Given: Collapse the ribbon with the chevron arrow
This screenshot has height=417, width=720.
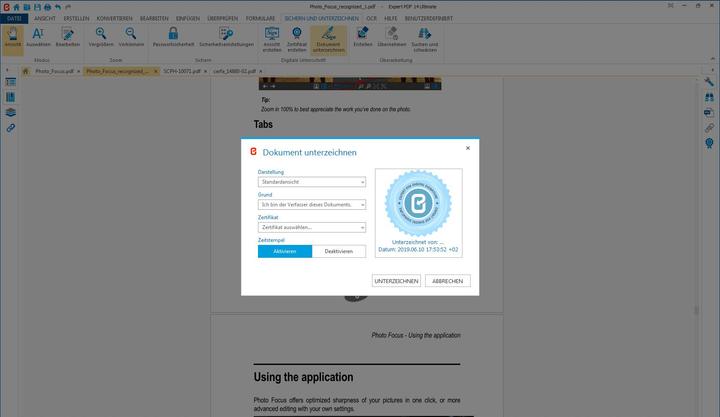Looking at the screenshot, I should [x=713, y=59].
